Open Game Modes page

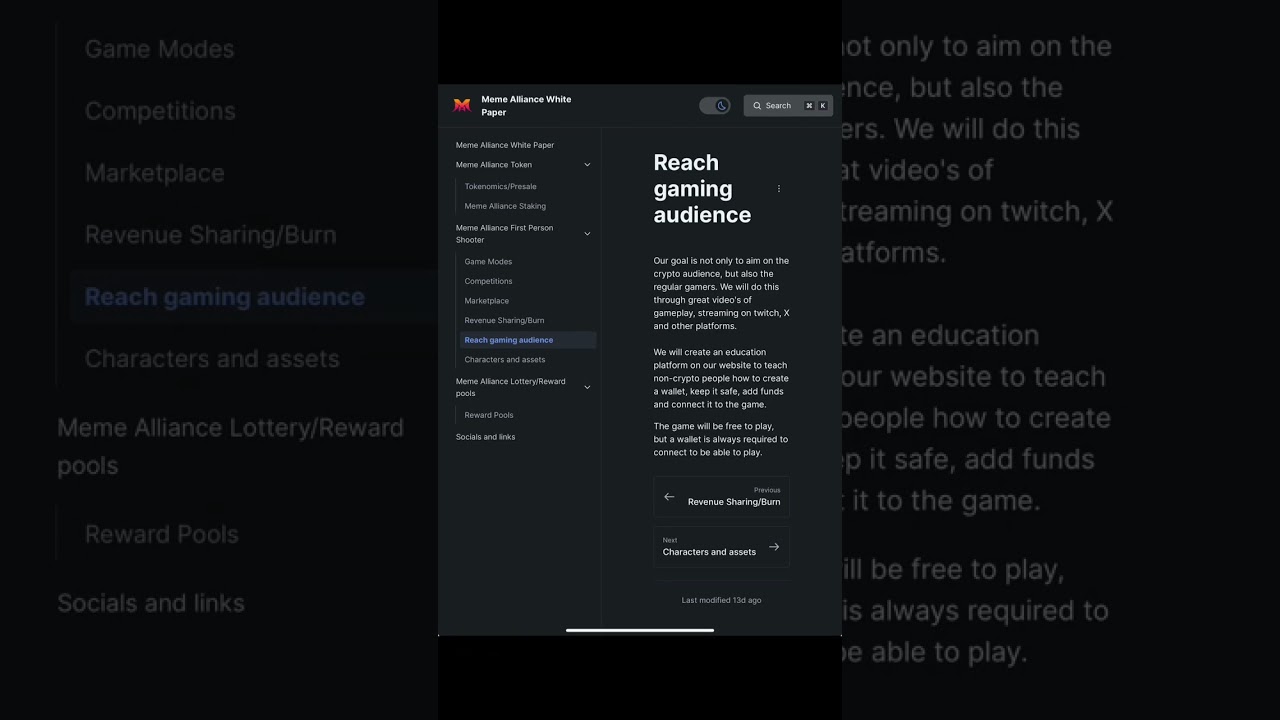pos(488,262)
